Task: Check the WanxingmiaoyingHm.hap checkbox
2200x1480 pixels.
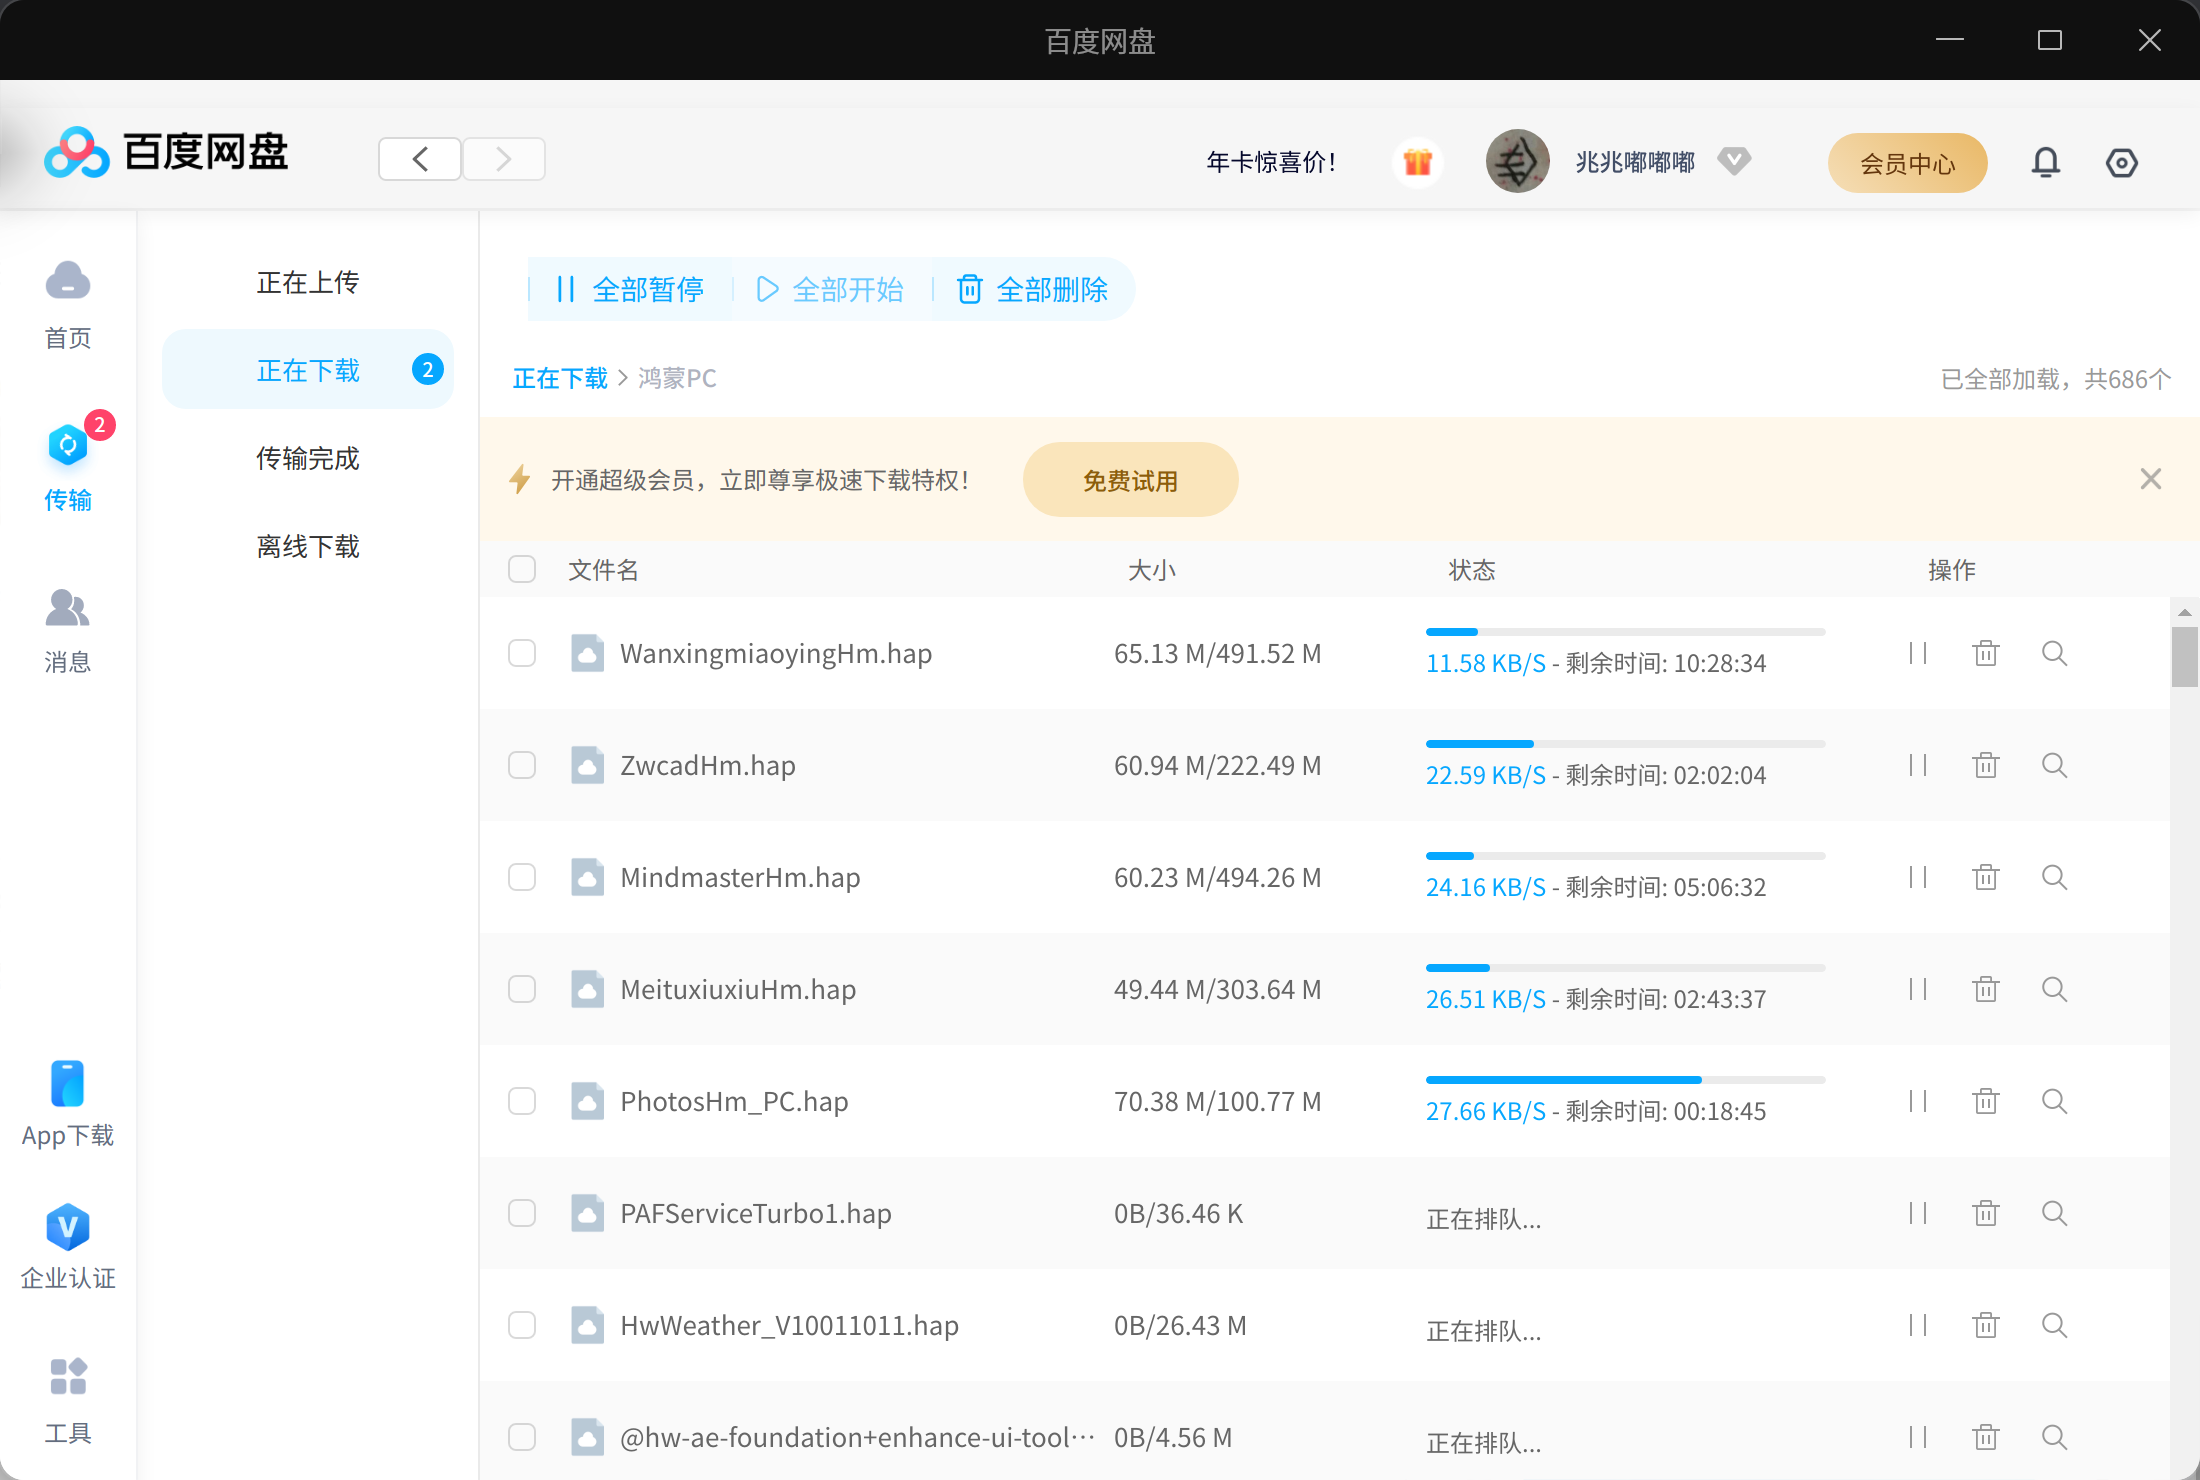Action: [x=522, y=654]
